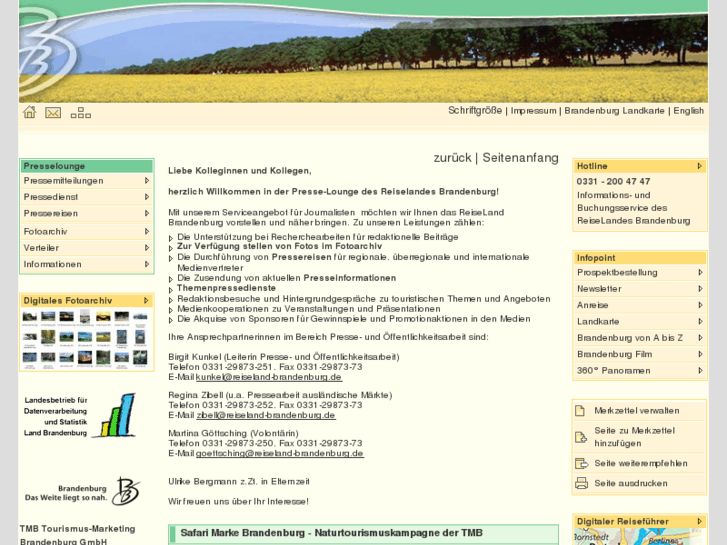This screenshot has width=727, height=545.
Task: Expand the Hotline panel arrow
Action: click(700, 166)
